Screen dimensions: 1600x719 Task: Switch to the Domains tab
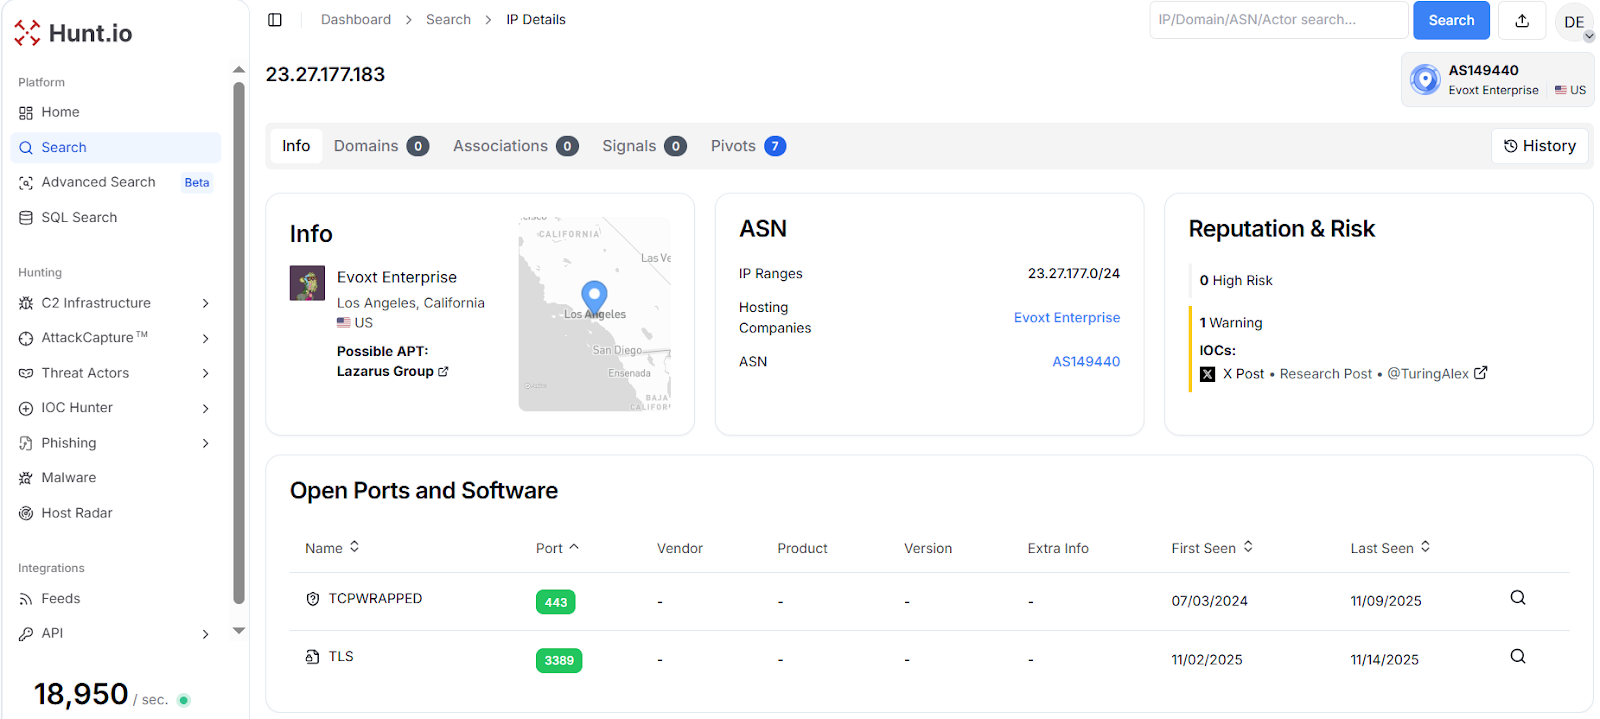point(380,146)
